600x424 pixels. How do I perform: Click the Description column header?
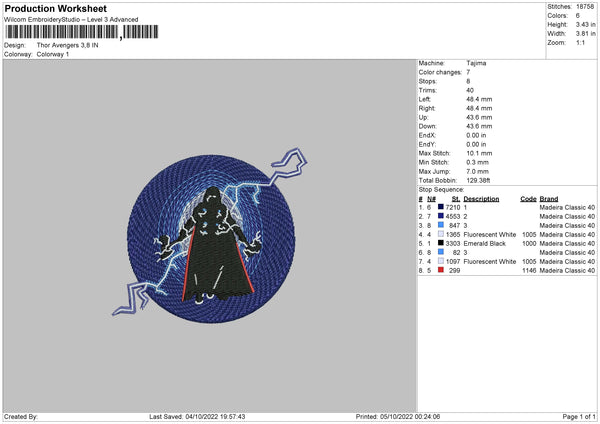481,199
